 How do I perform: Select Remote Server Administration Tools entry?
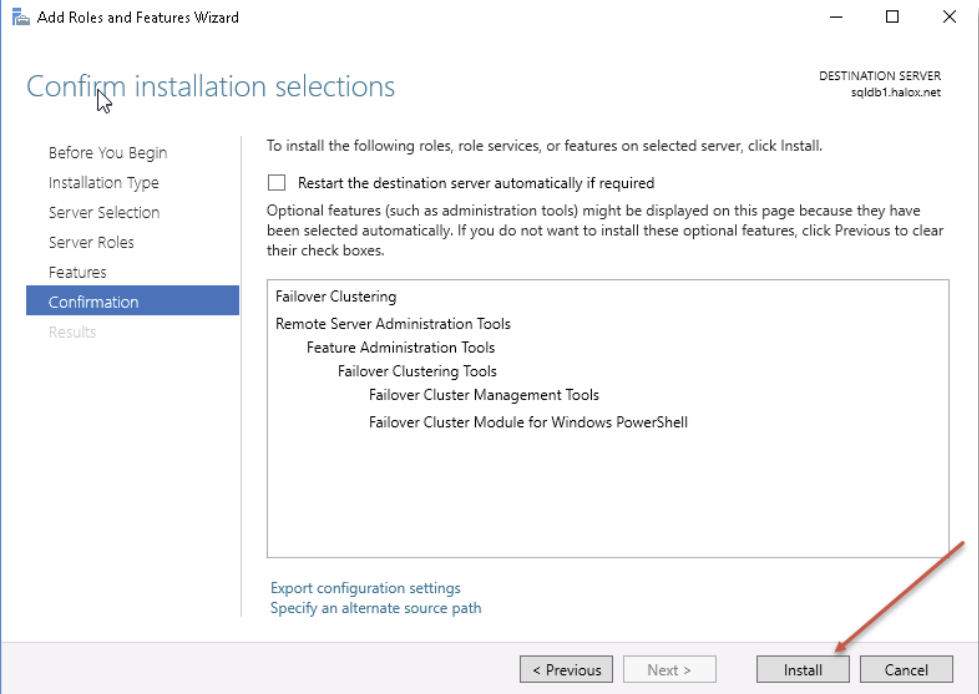[x=393, y=323]
